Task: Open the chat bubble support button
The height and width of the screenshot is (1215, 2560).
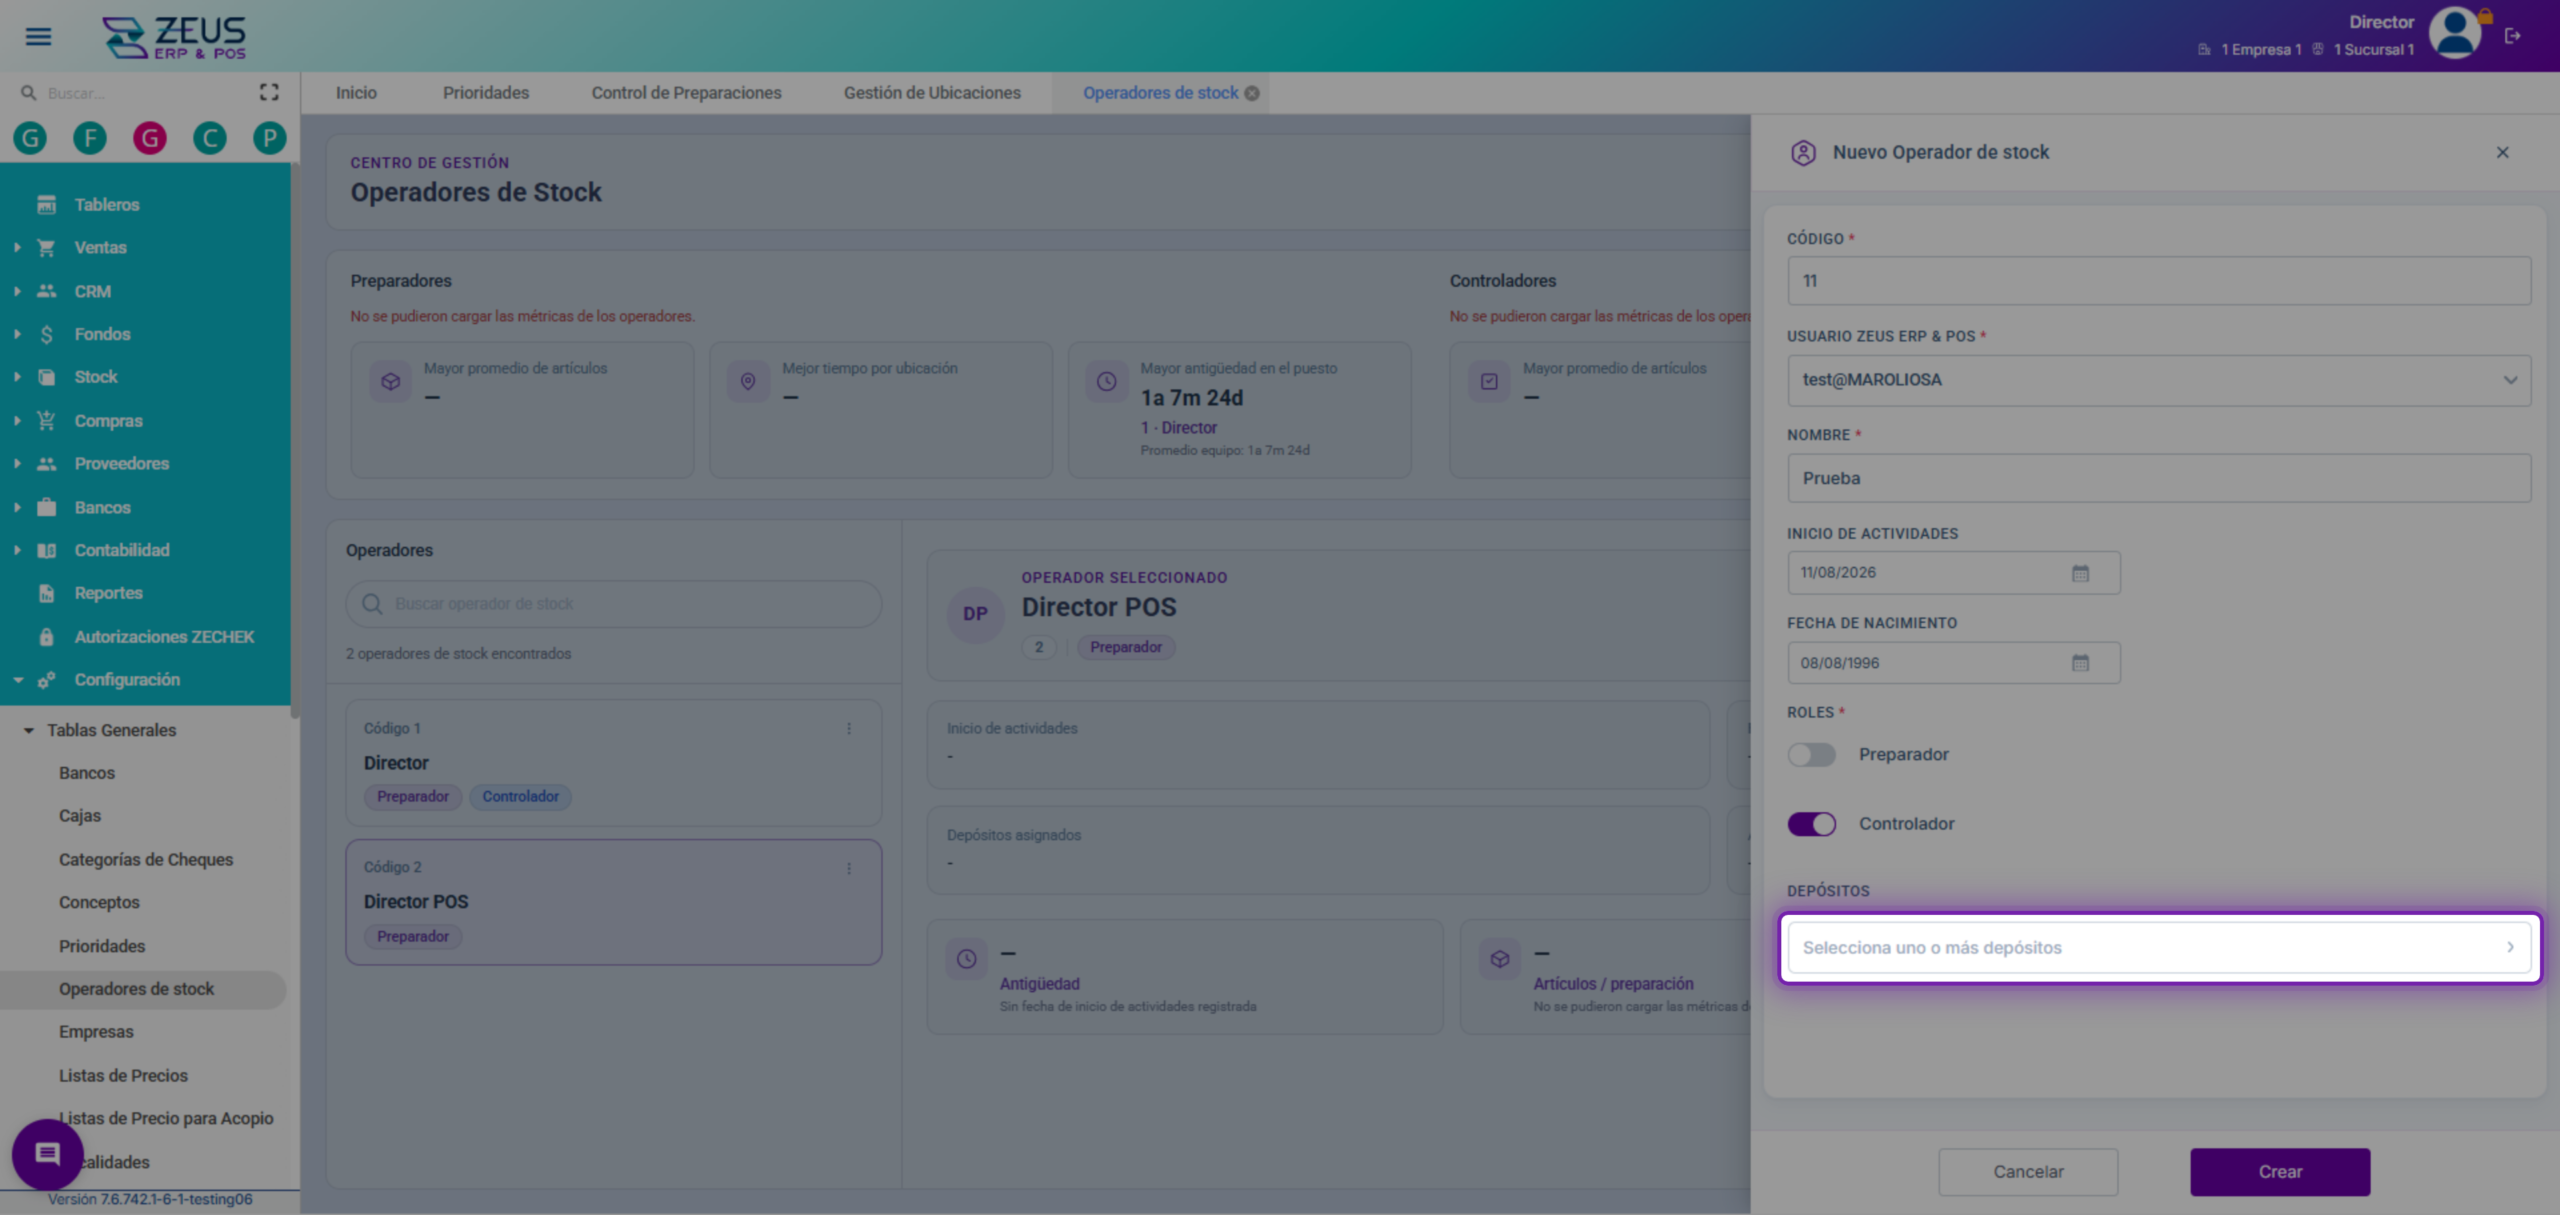Action: pos(47,1154)
